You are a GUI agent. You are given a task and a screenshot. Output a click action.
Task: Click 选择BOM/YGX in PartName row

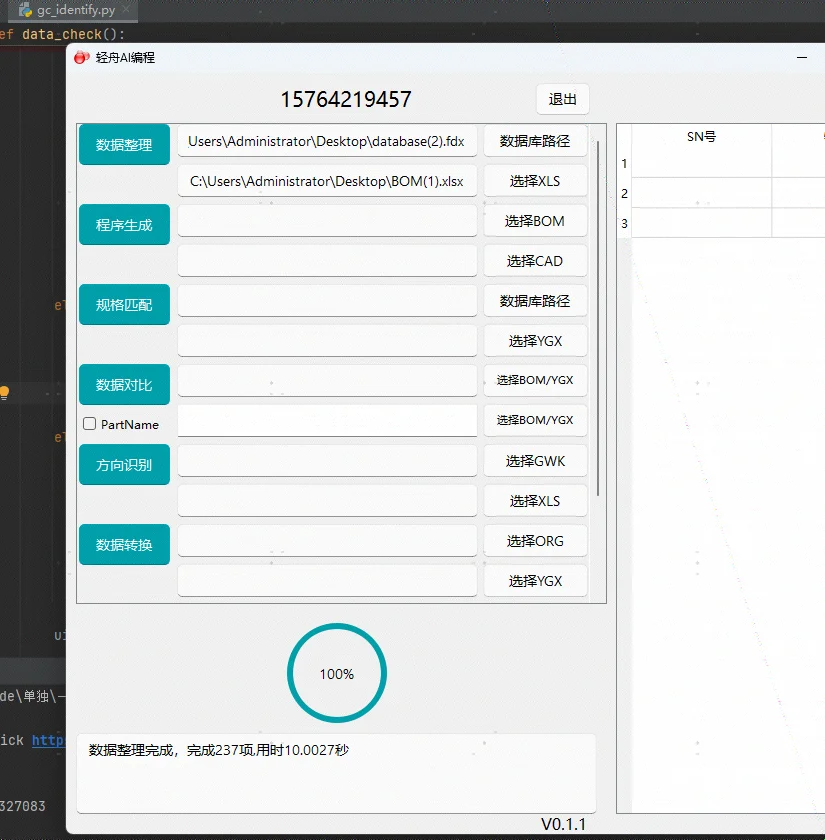535,421
